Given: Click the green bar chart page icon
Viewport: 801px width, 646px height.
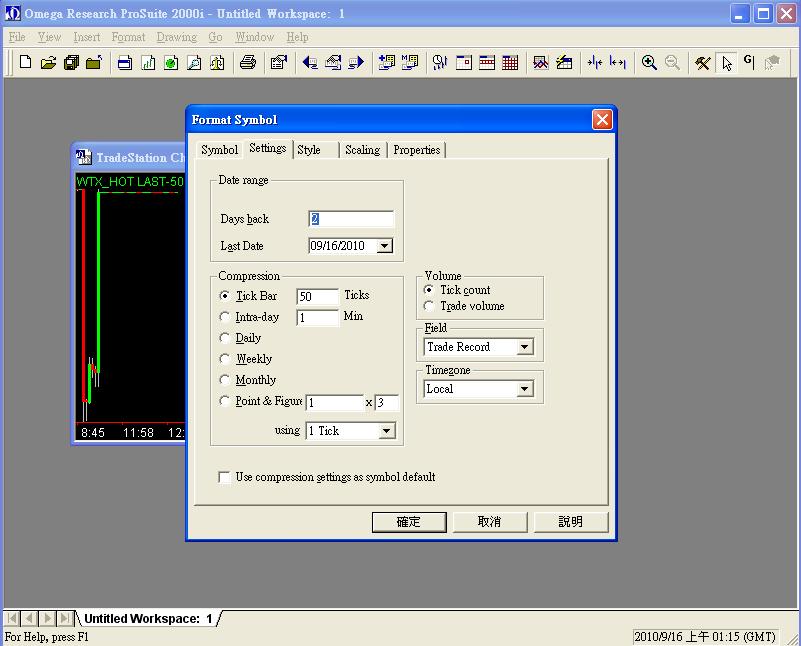Looking at the screenshot, I should tap(148, 62).
